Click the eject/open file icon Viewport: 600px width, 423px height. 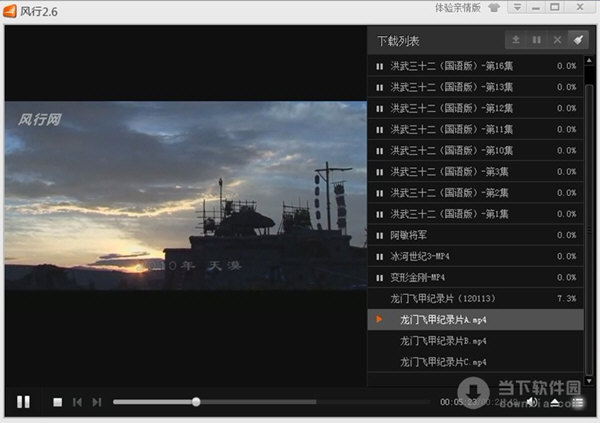(x=555, y=403)
